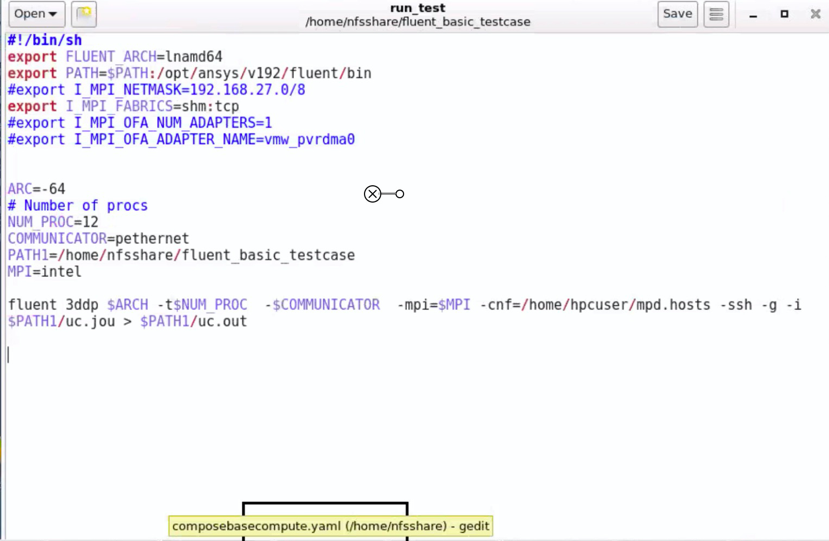The width and height of the screenshot is (829, 541).
Task: Click the ARC=-64 line
Action: click(36, 189)
